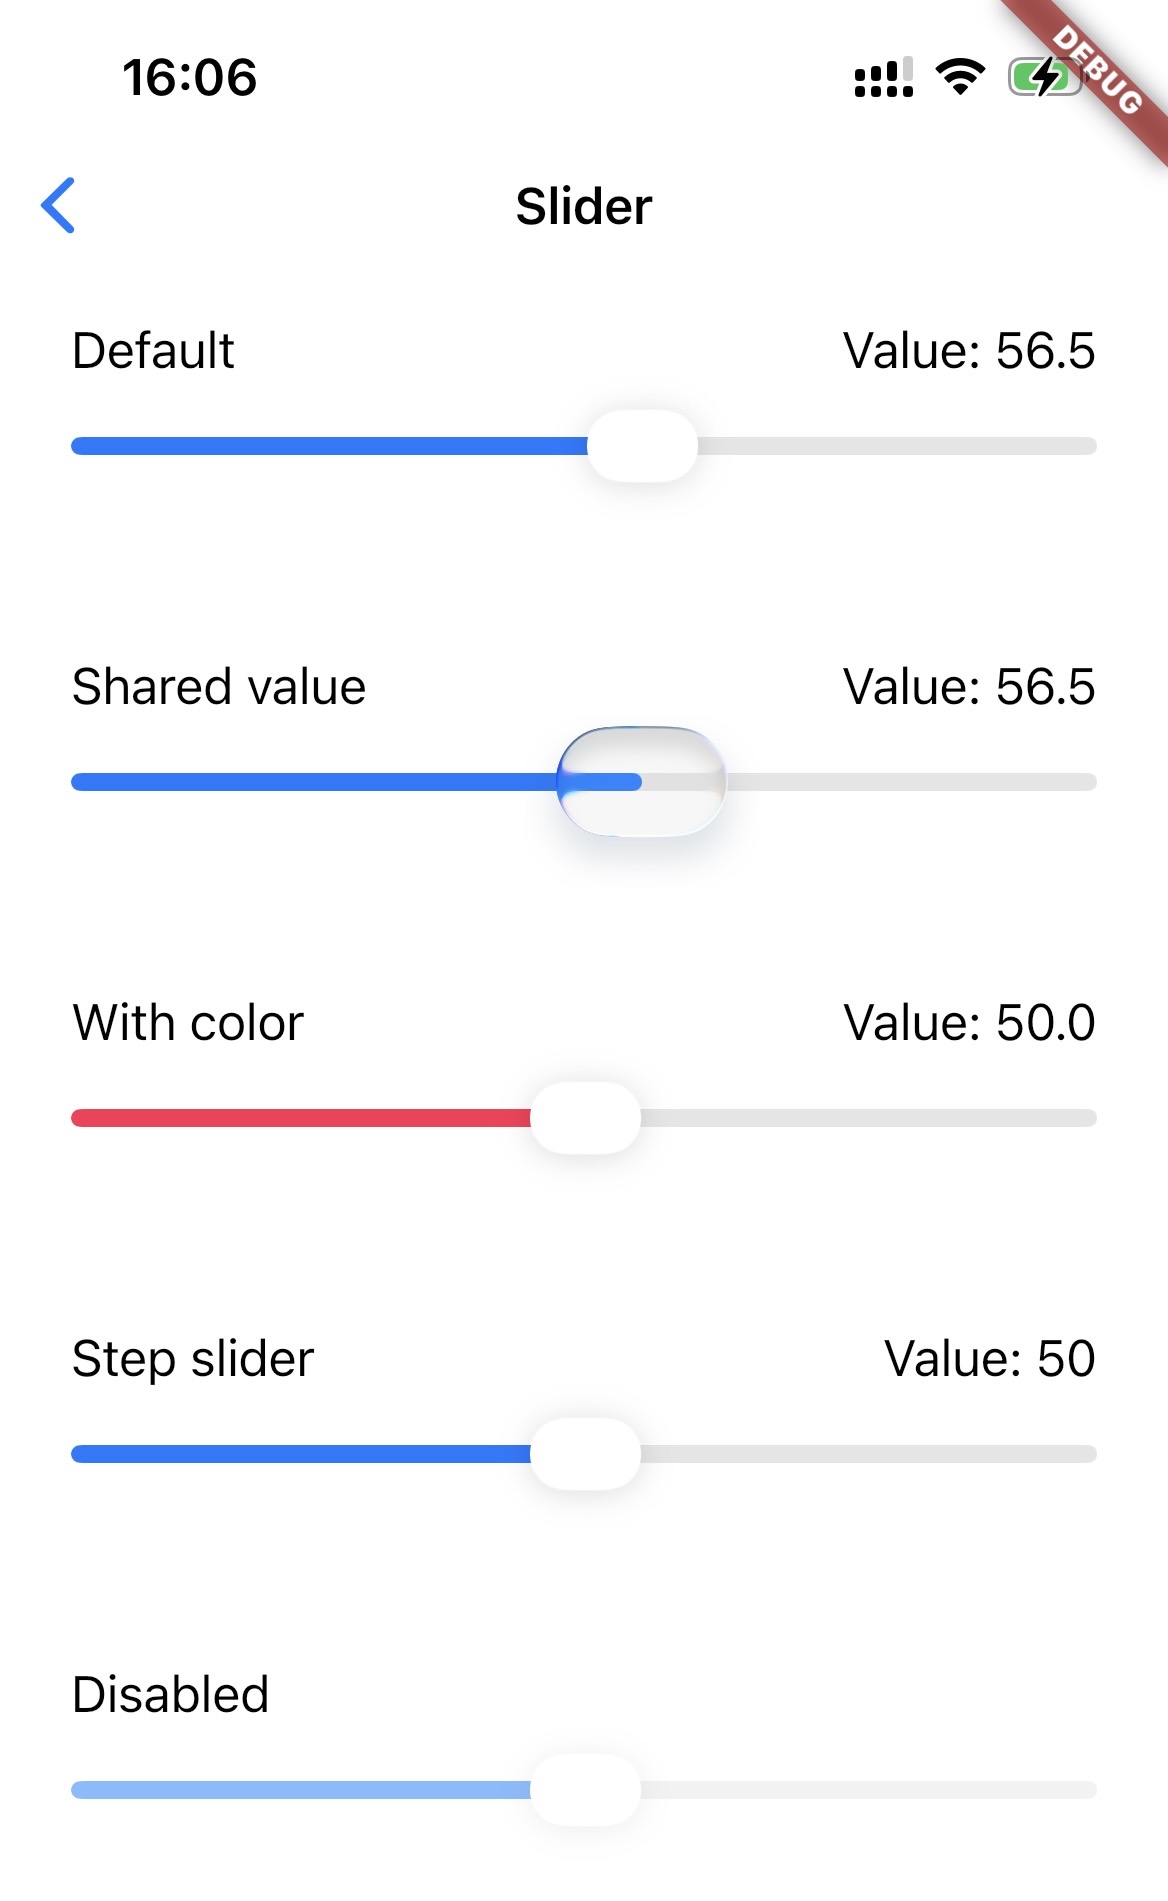Tap the Wi-Fi icon in status bar
Screen dimensions: 1168x1901
[957, 78]
